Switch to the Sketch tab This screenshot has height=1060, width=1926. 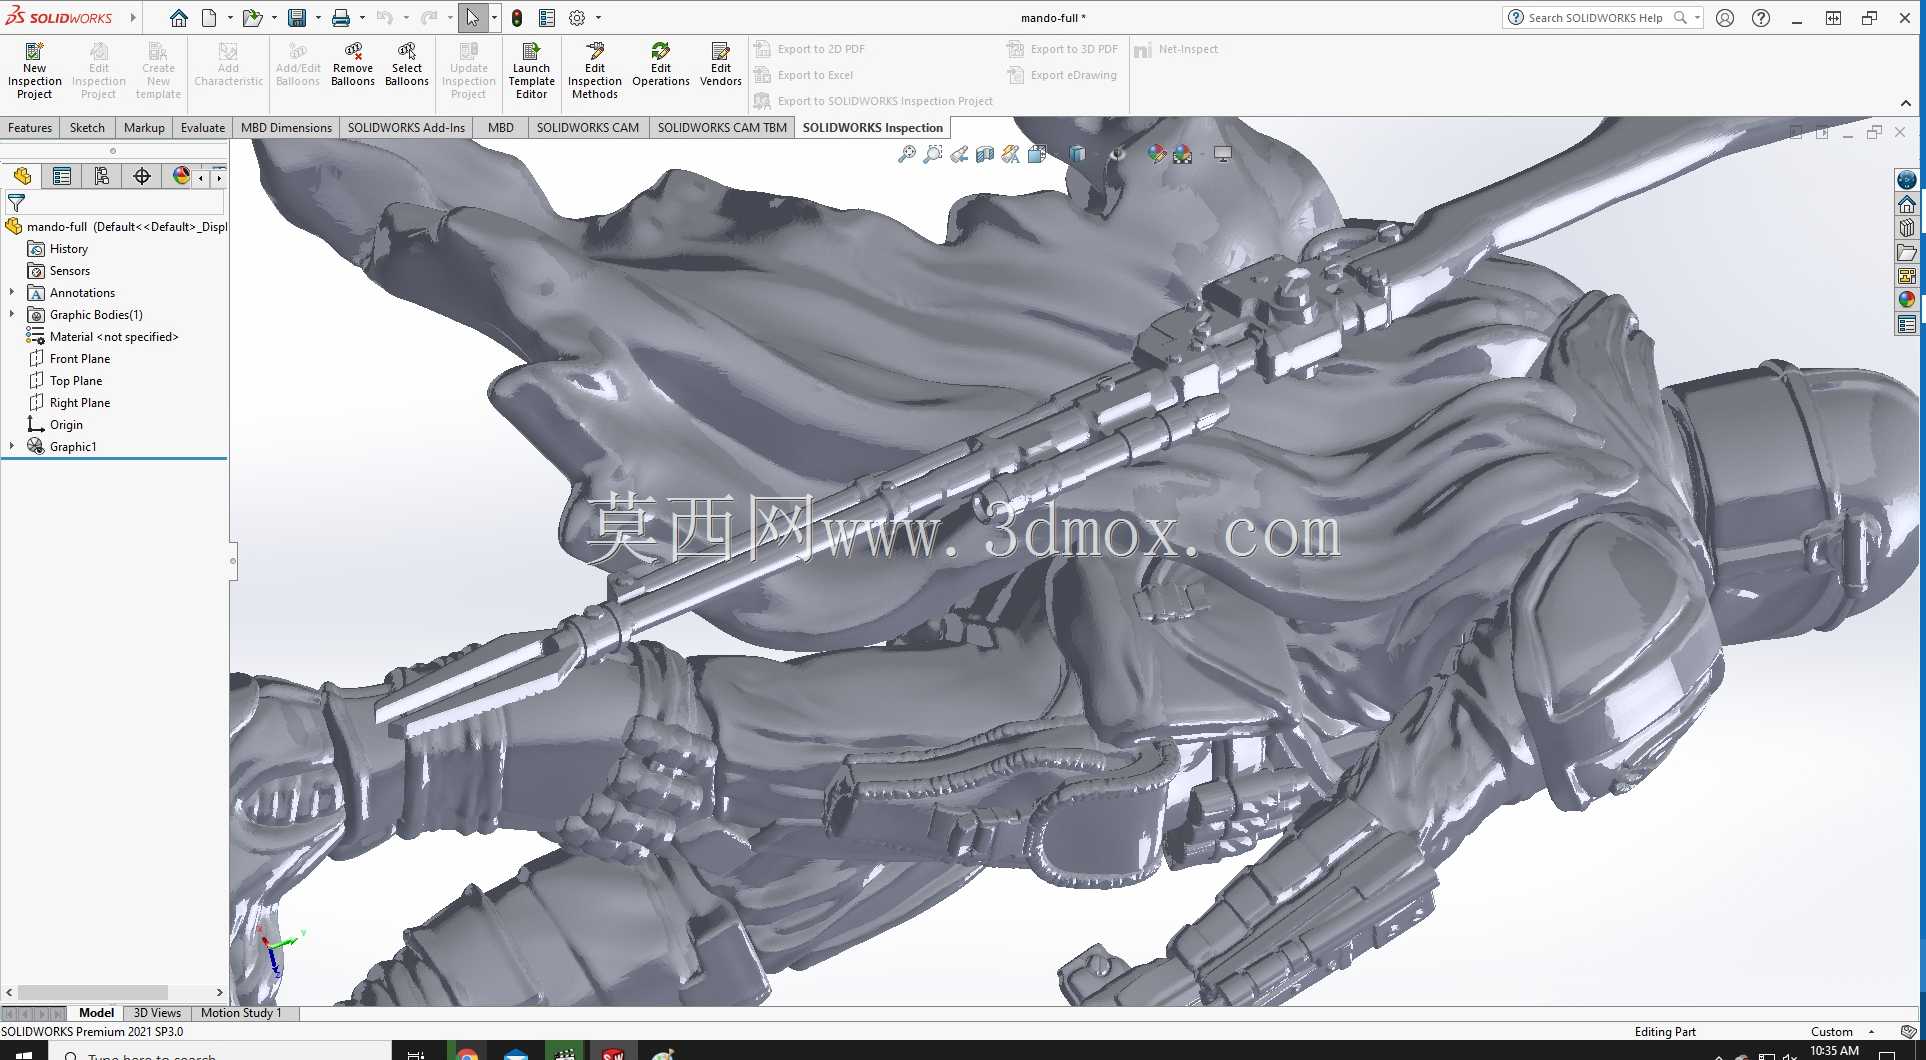pyautogui.click(x=87, y=128)
